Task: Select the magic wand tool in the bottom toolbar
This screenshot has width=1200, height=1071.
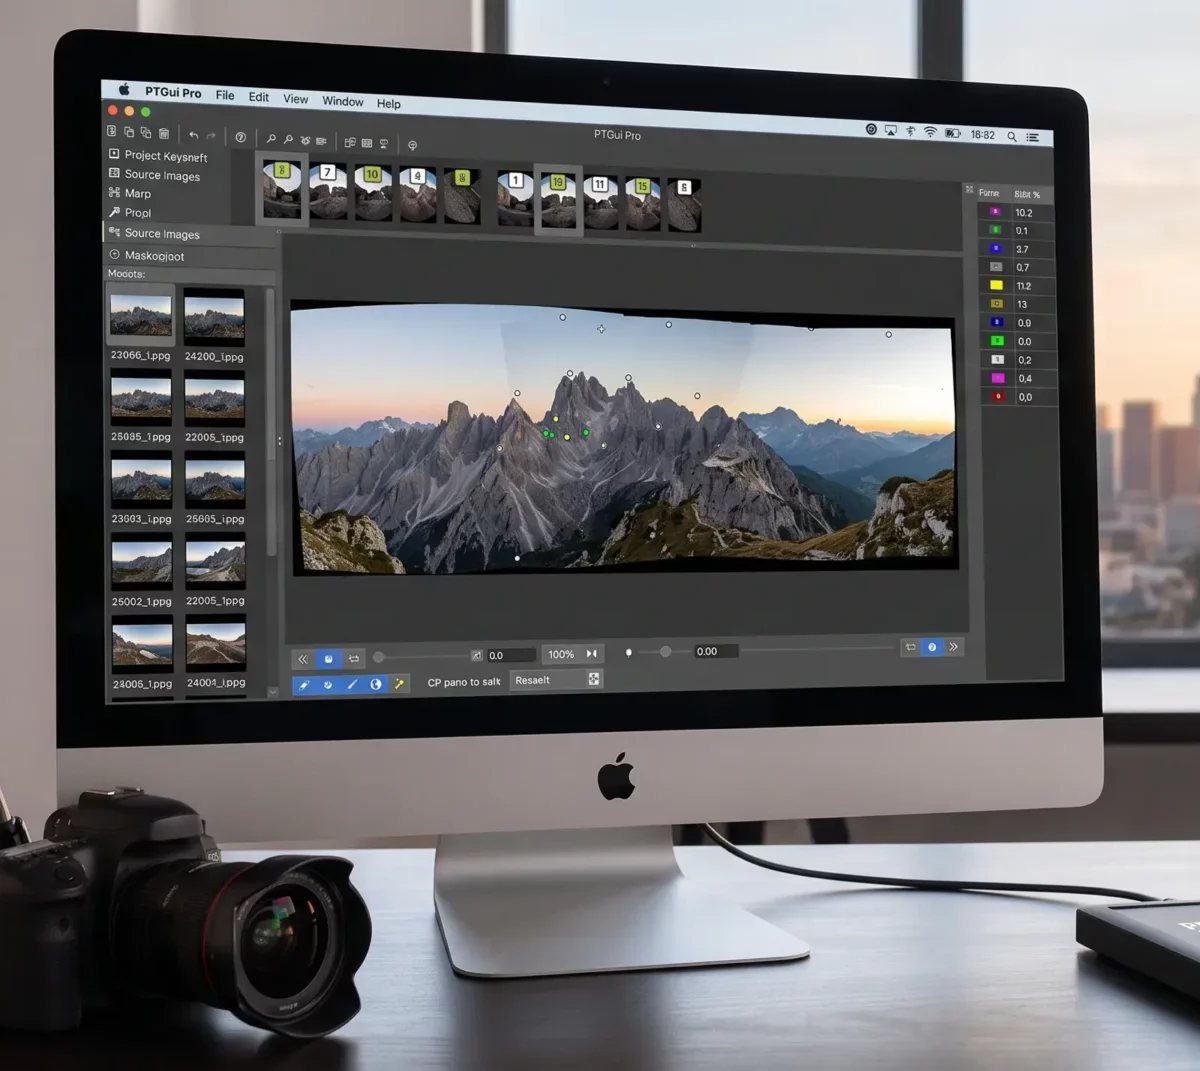Action: (x=399, y=684)
